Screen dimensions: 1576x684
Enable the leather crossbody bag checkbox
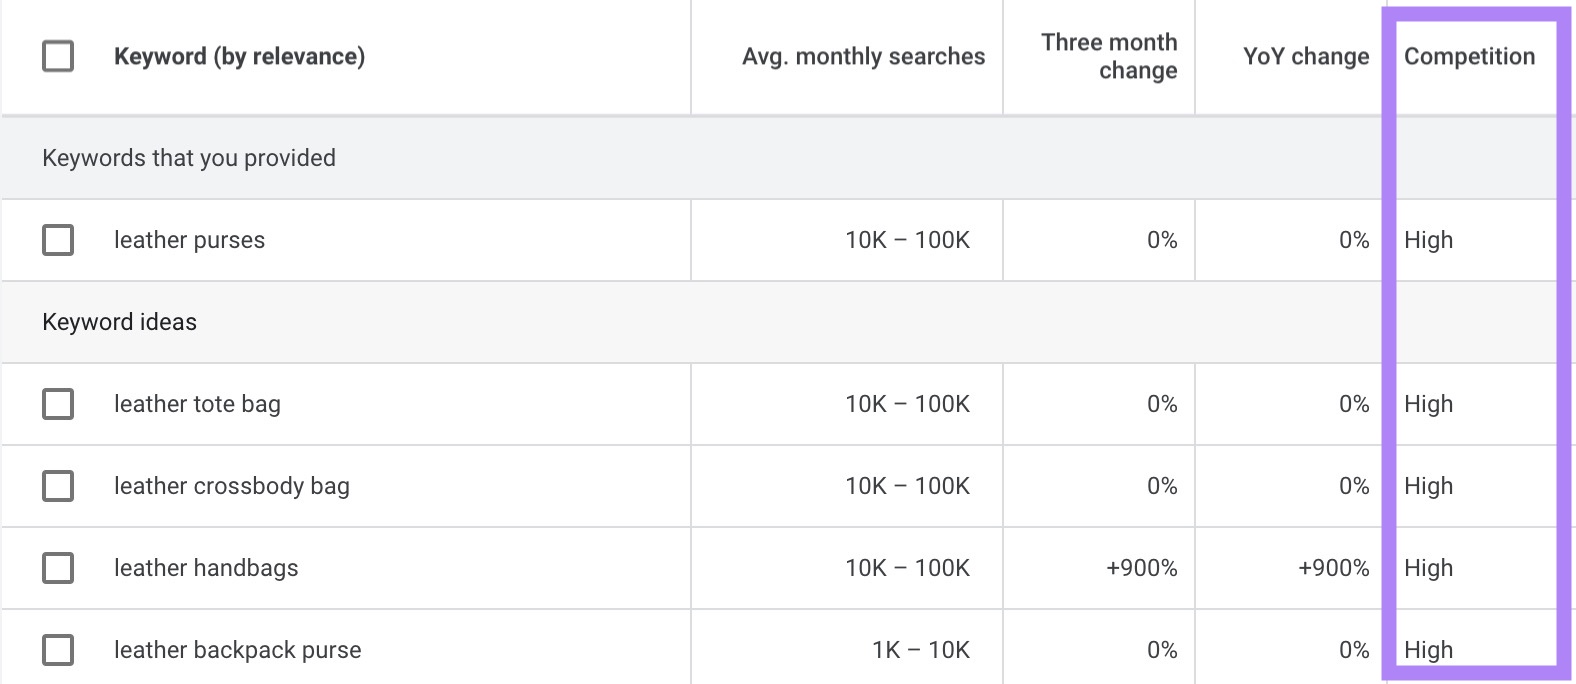coord(57,486)
